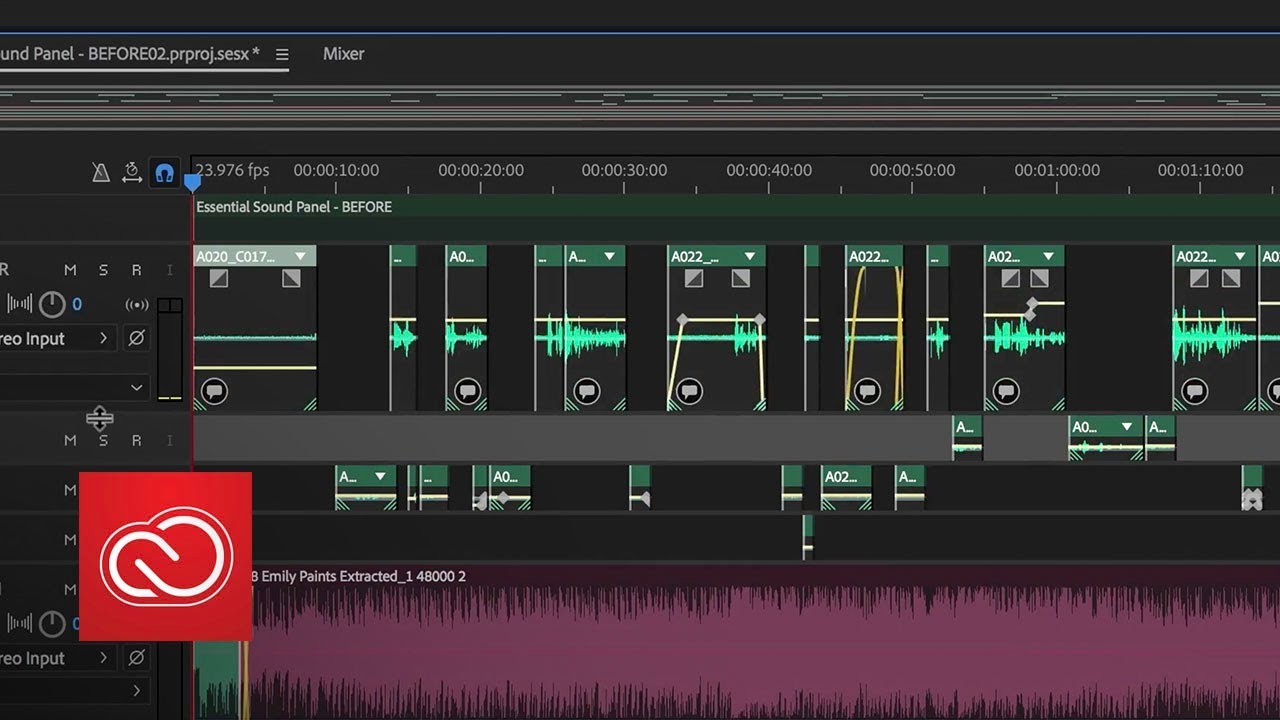The height and width of the screenshot is (720, 1280).
Task: Click the music track pan knob
Action: (x=51, y=624)
